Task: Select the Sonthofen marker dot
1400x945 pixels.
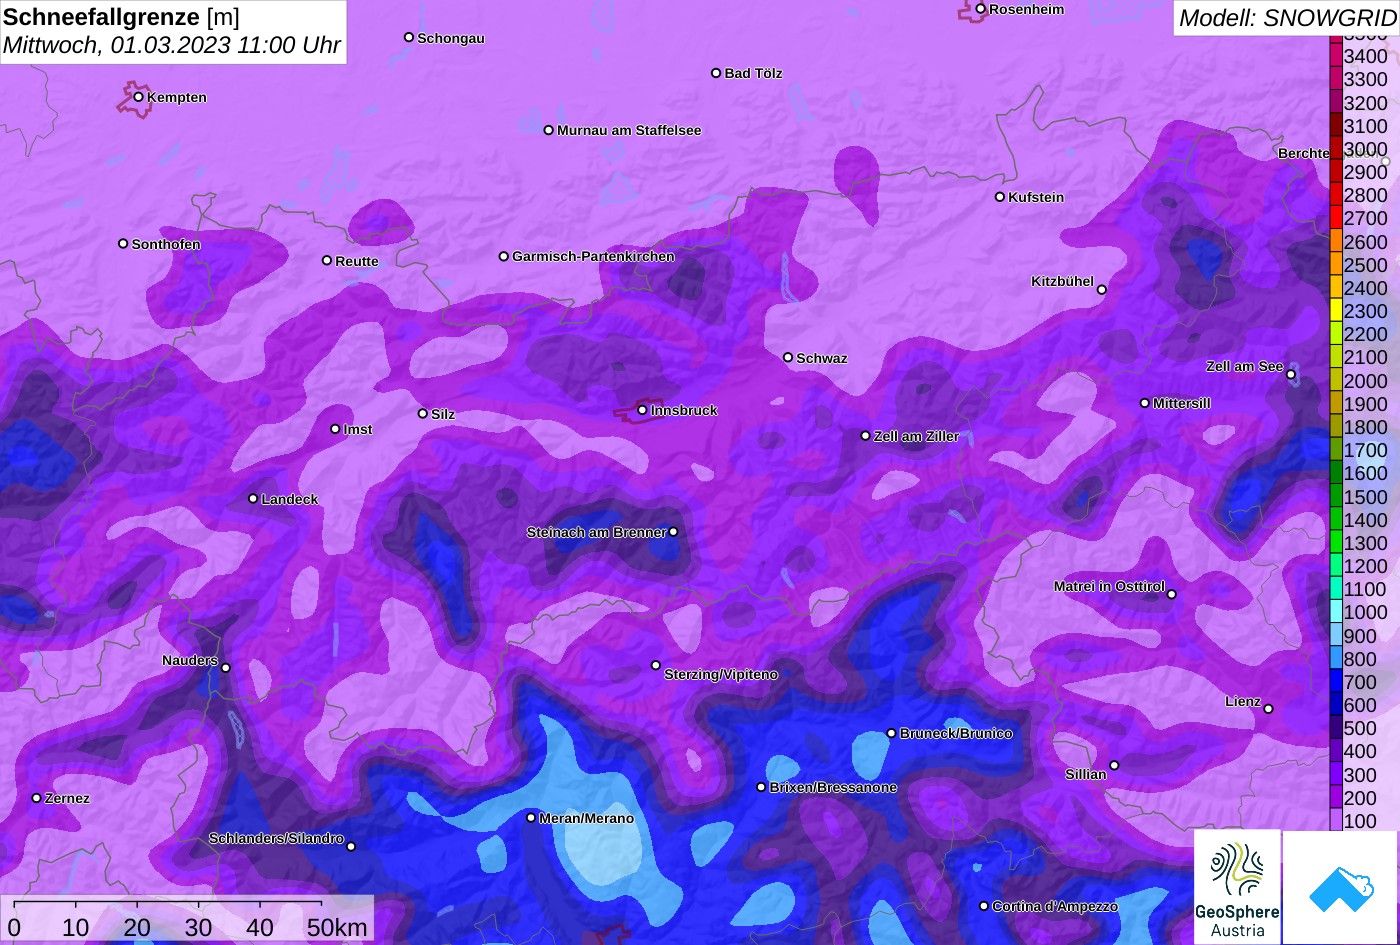Action: coord(123,244)
